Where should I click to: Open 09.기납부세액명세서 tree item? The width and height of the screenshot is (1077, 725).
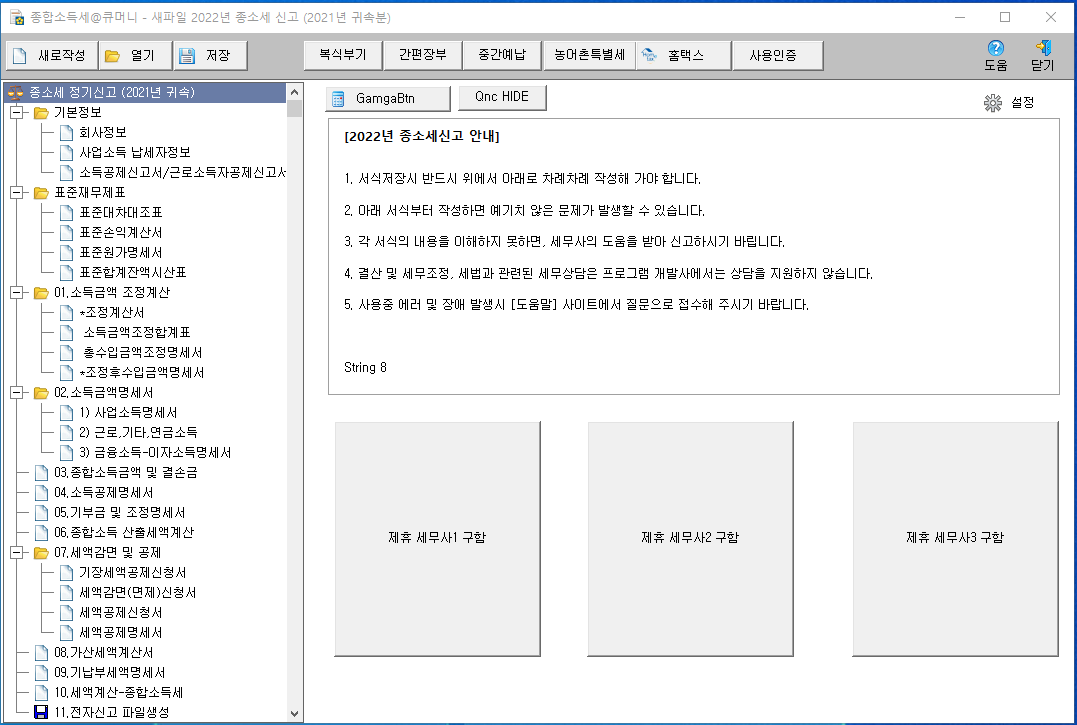[x=110, y=673]
